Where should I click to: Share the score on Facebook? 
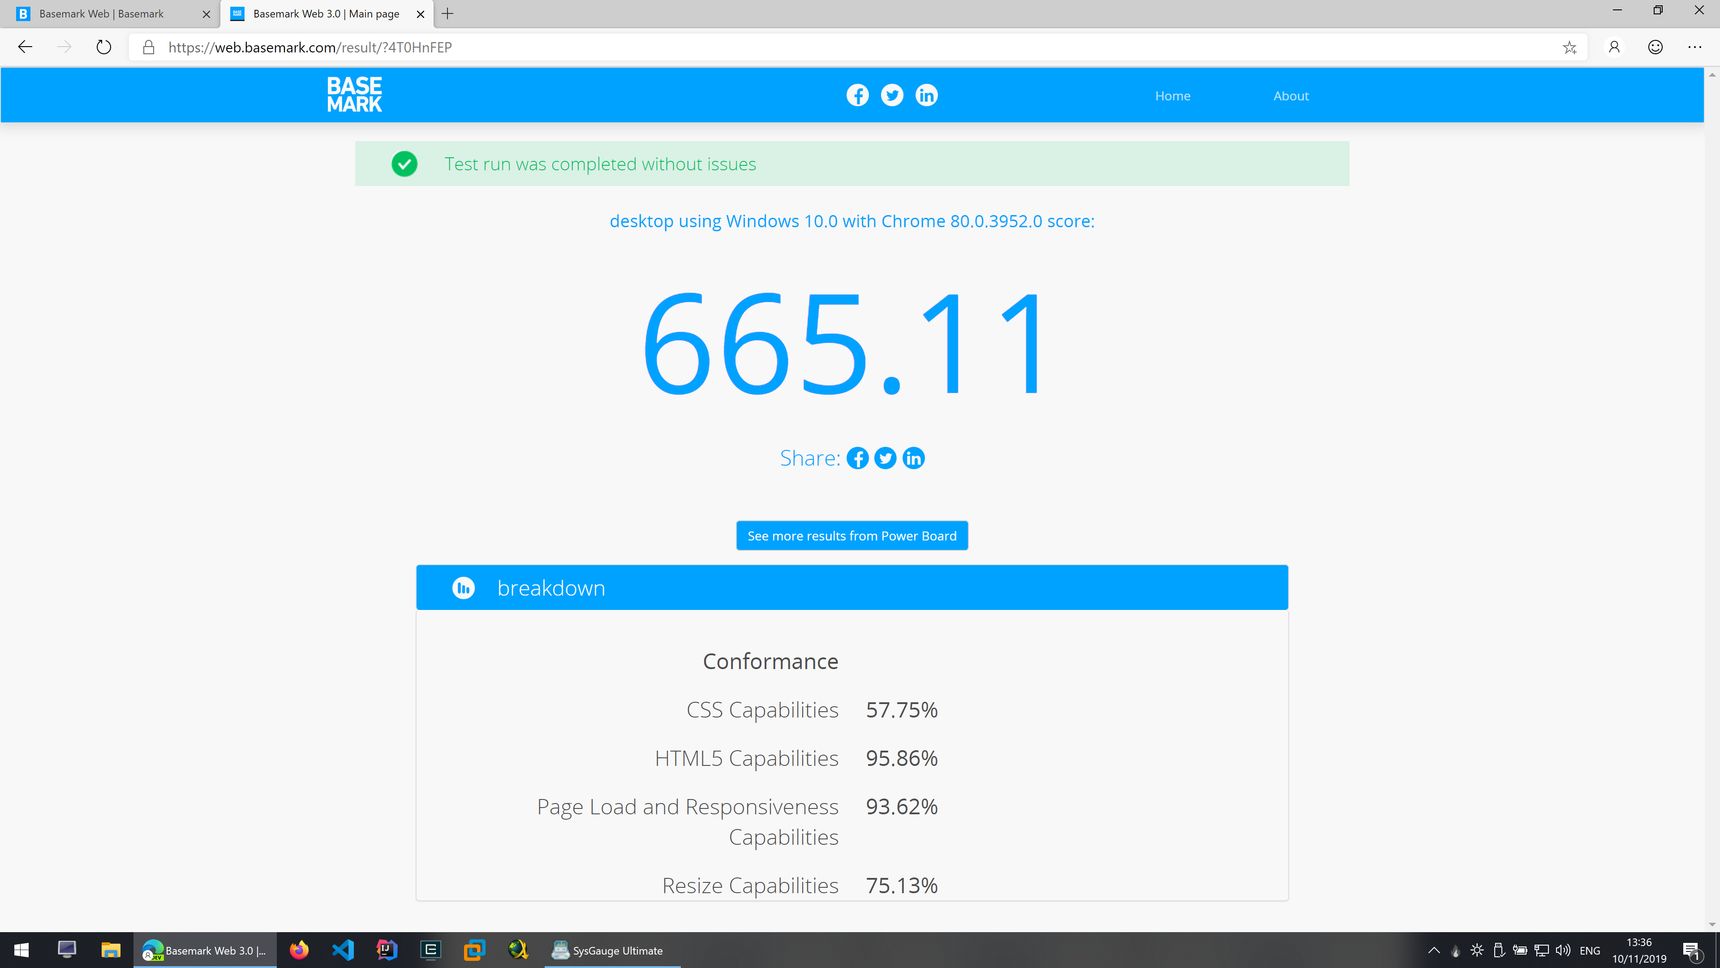pos(858,458)
